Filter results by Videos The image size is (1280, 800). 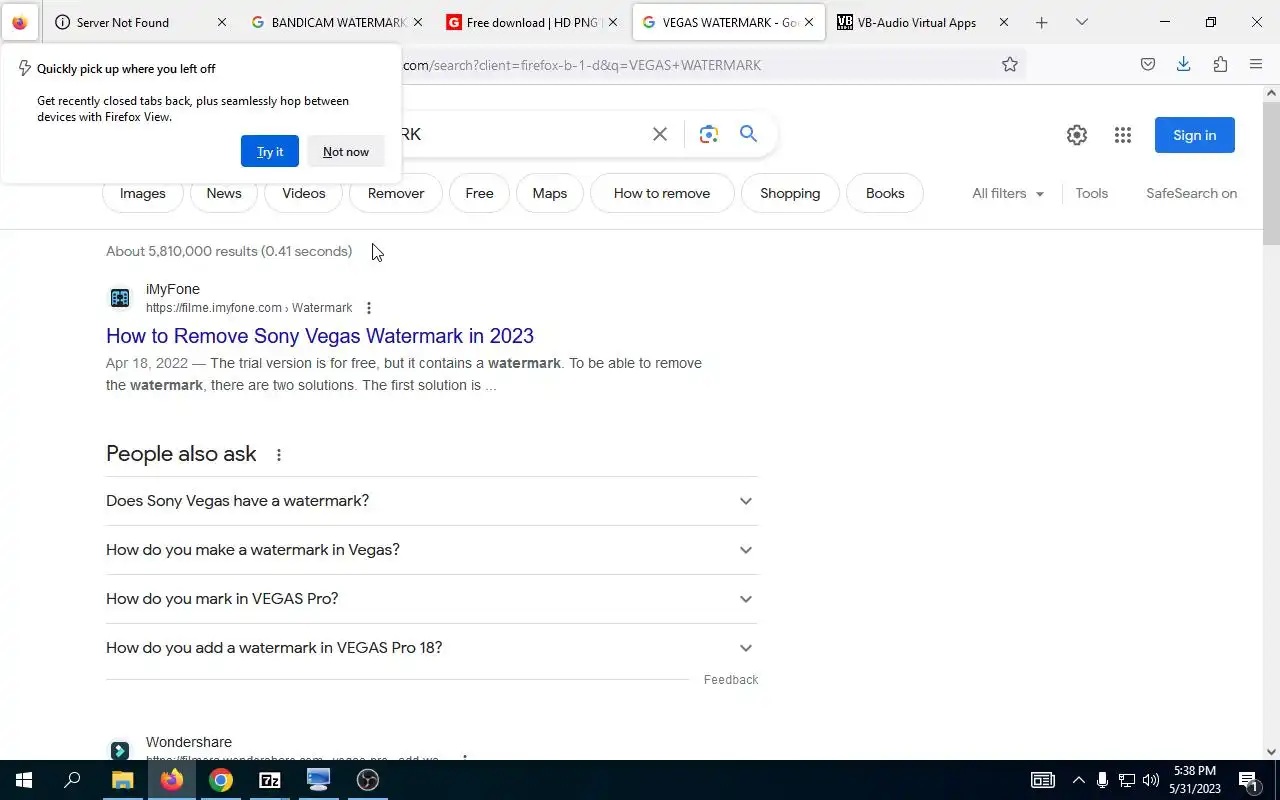pyautogui.click(x=304, y=193)
